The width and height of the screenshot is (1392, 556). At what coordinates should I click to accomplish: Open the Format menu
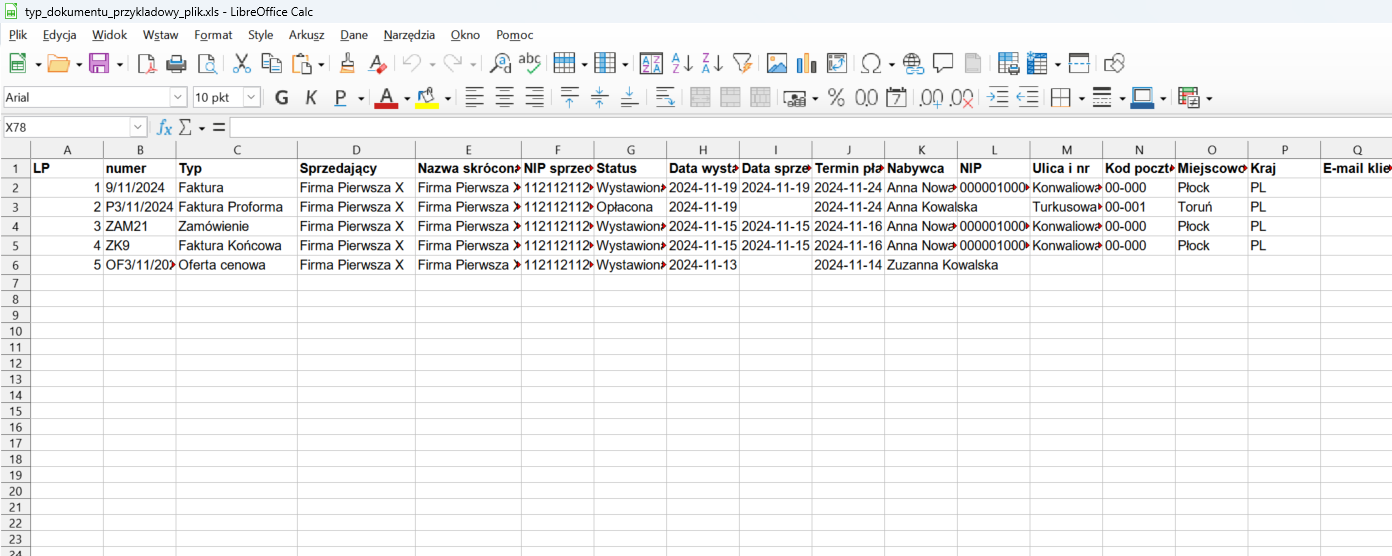point(213,35)
